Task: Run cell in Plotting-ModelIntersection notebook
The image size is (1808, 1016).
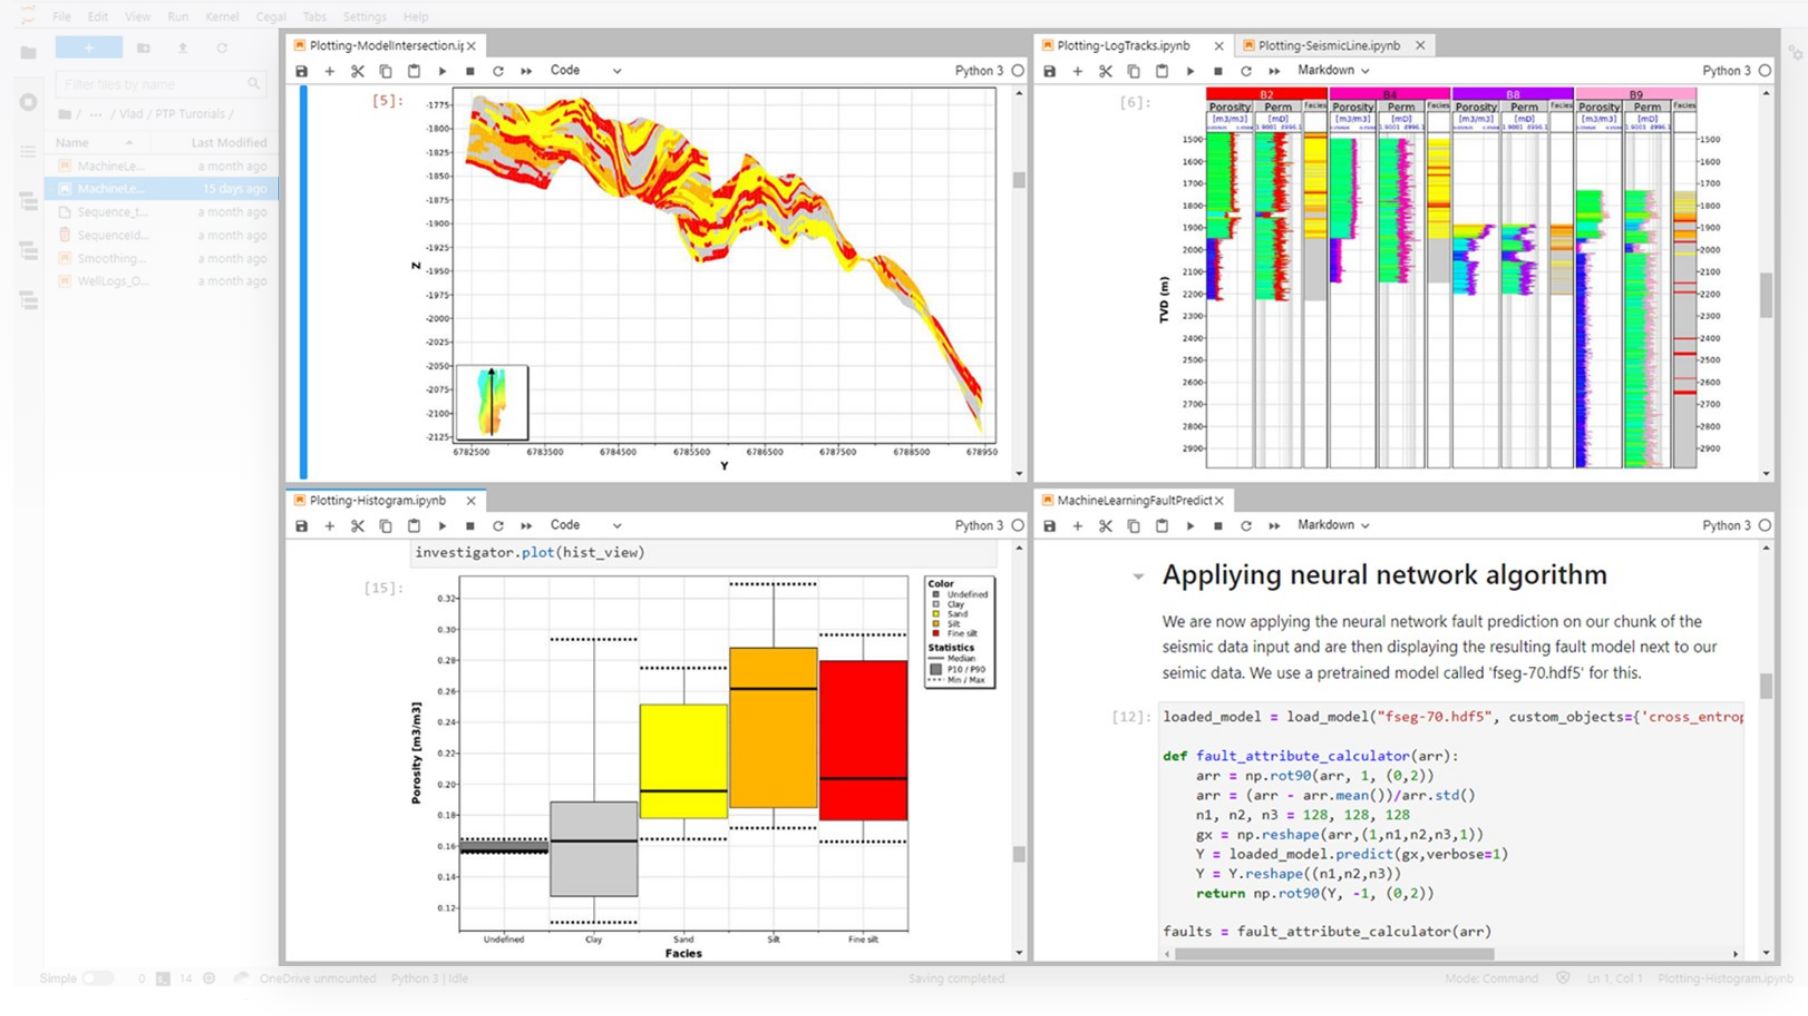Action: (442, 71)
